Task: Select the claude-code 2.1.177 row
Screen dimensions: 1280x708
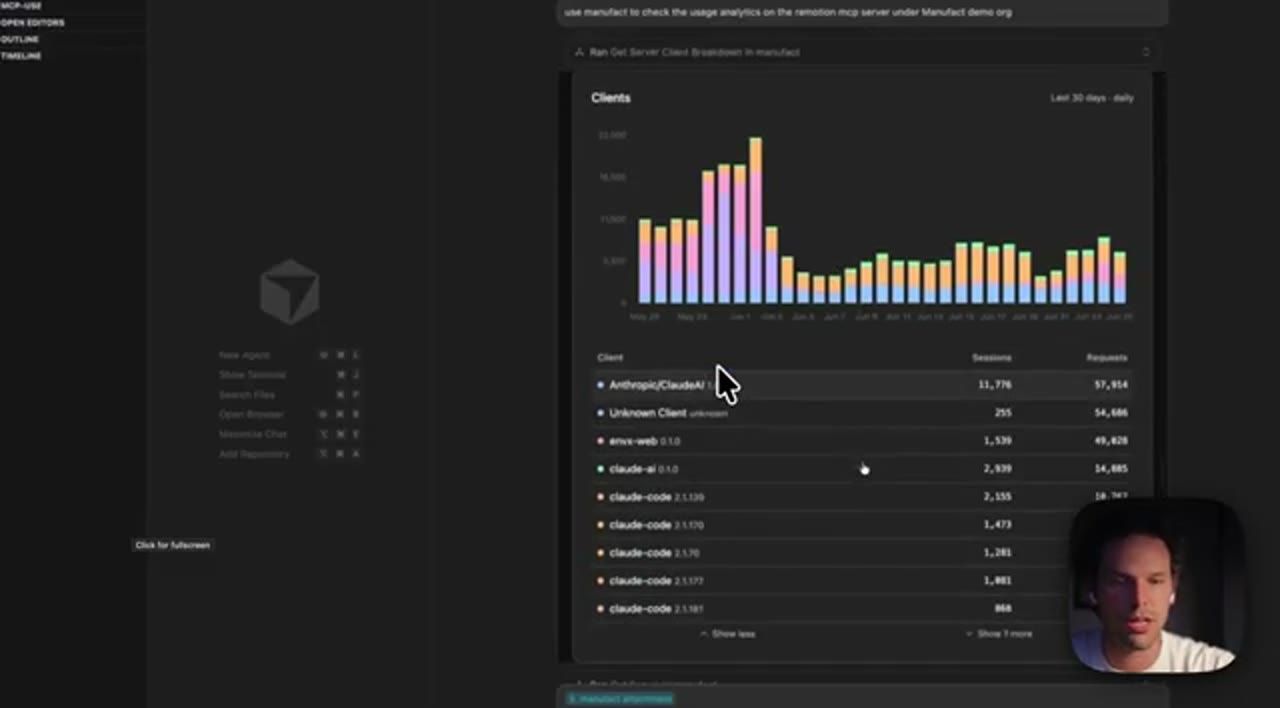Action: 862,581
